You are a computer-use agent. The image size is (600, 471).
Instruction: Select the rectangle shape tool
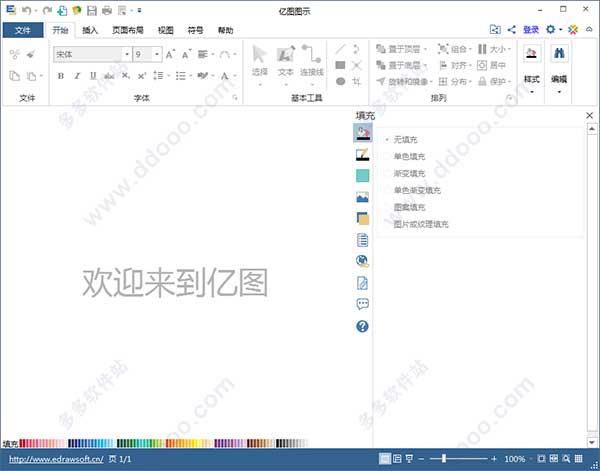[340, 65]
